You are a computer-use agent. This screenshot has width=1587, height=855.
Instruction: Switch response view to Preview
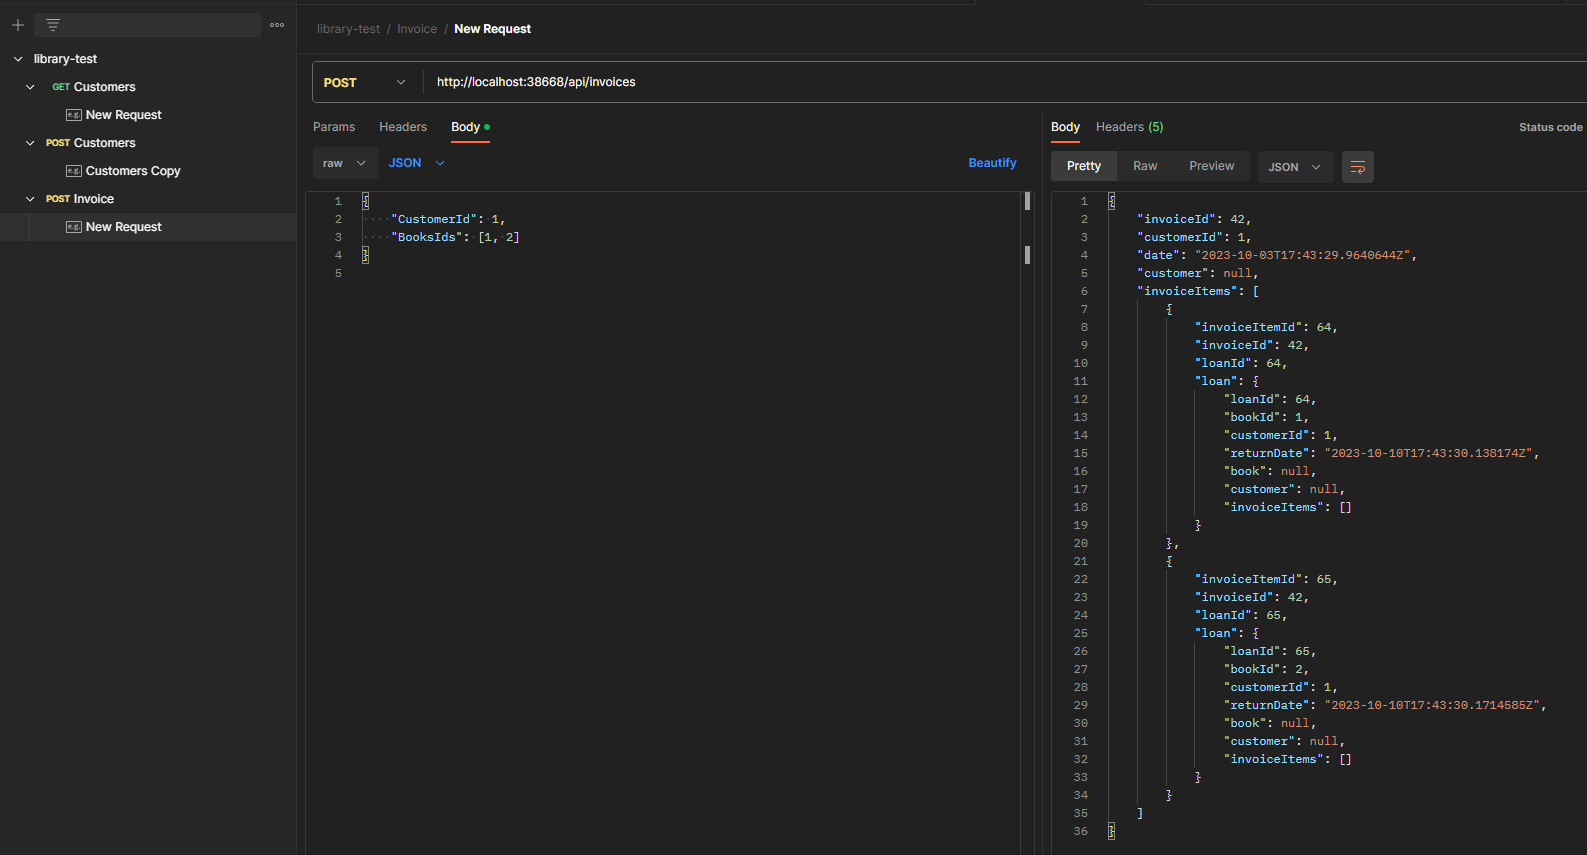tap(1212, 166)
